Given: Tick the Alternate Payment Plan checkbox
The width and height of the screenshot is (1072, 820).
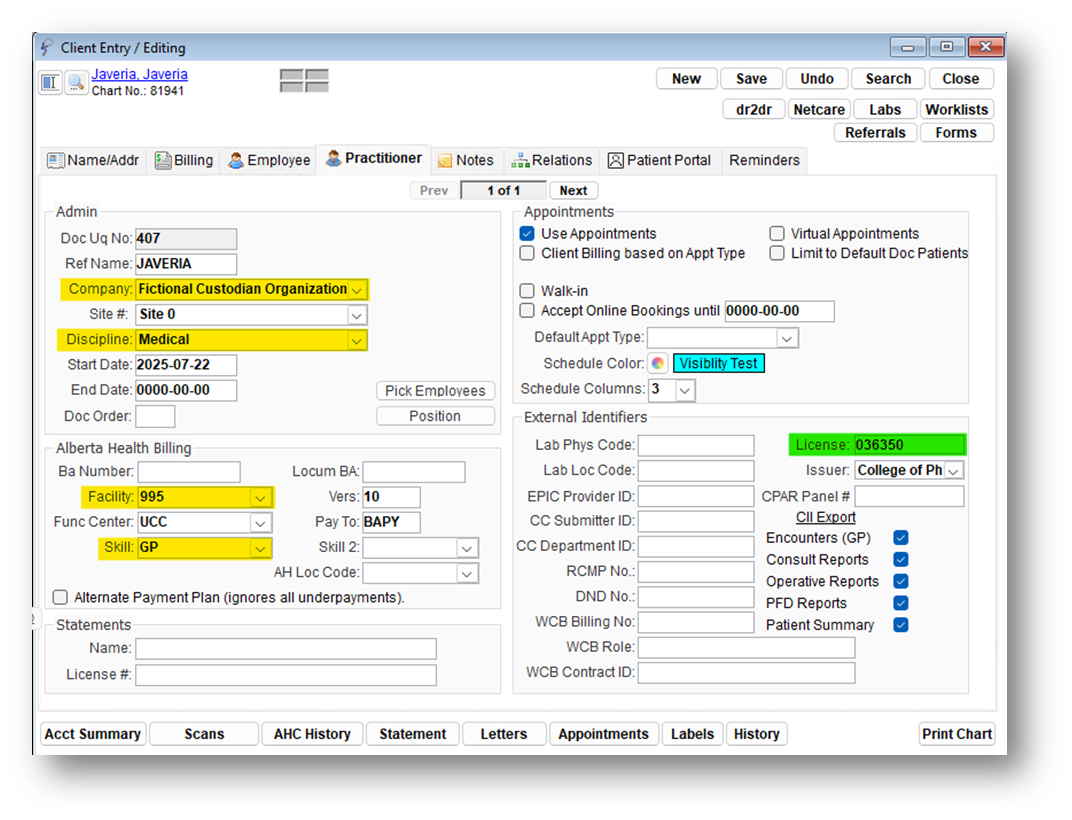Looking at the screenshot, I should (61, 597).
